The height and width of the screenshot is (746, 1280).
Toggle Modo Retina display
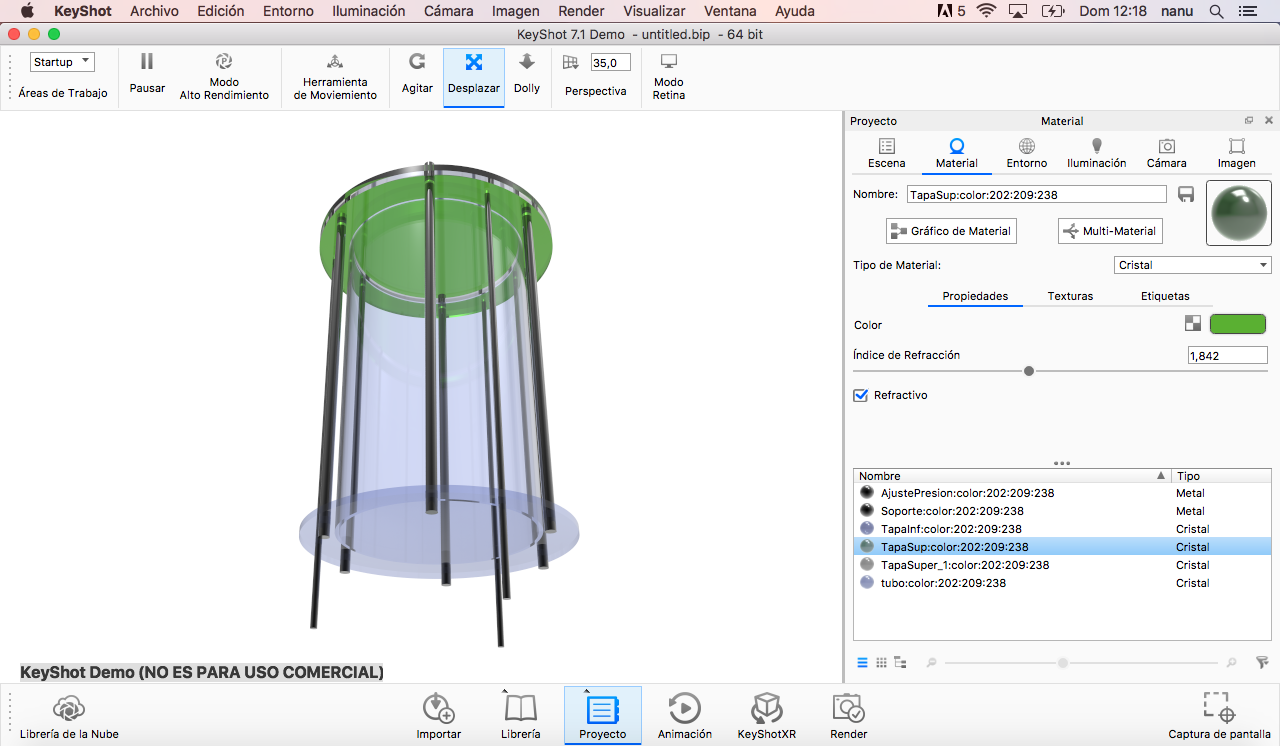(669, 63)
